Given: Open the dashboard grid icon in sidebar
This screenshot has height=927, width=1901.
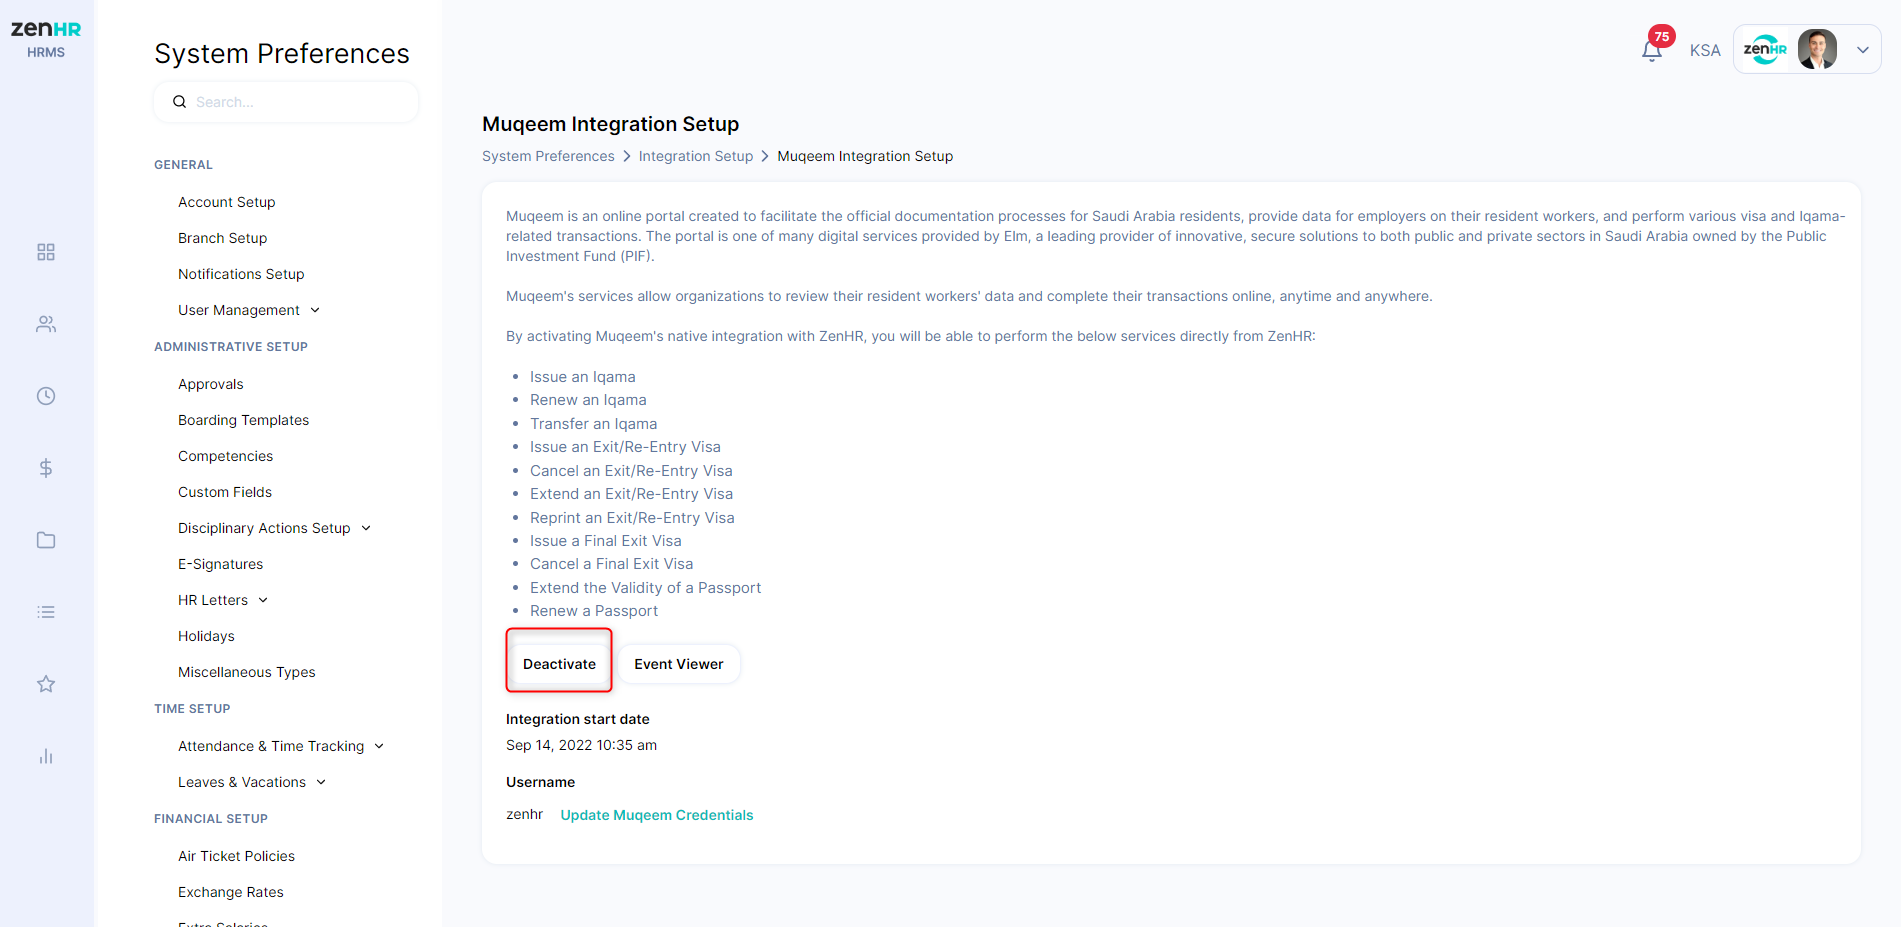Looking at the screenshot, I should pyautogui.click(x=46, y=252).
